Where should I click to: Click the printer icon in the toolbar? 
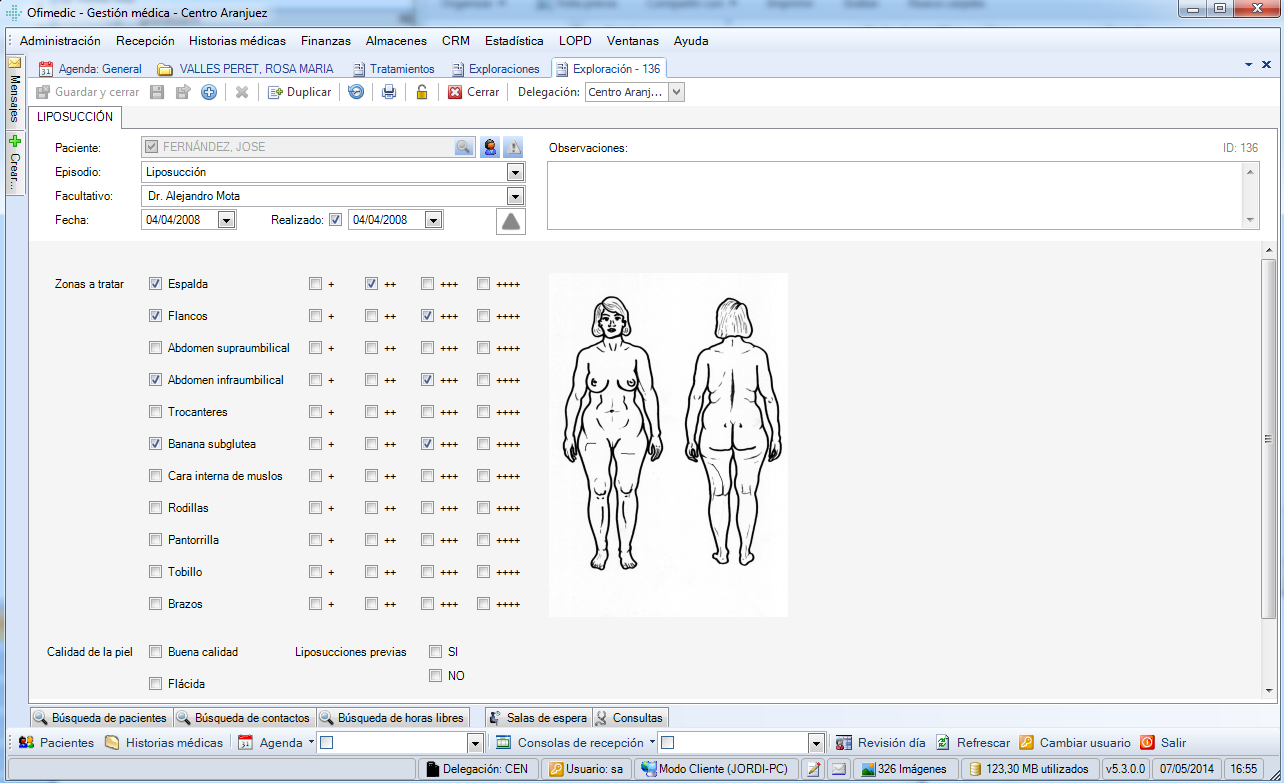[389, 92]
